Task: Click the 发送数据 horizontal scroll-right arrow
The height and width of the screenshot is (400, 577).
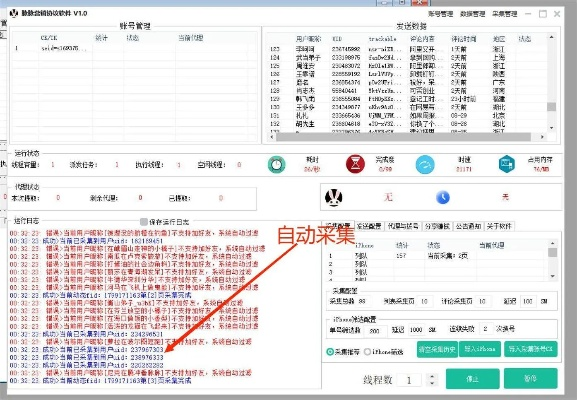Action: click(x=542, y=137)
